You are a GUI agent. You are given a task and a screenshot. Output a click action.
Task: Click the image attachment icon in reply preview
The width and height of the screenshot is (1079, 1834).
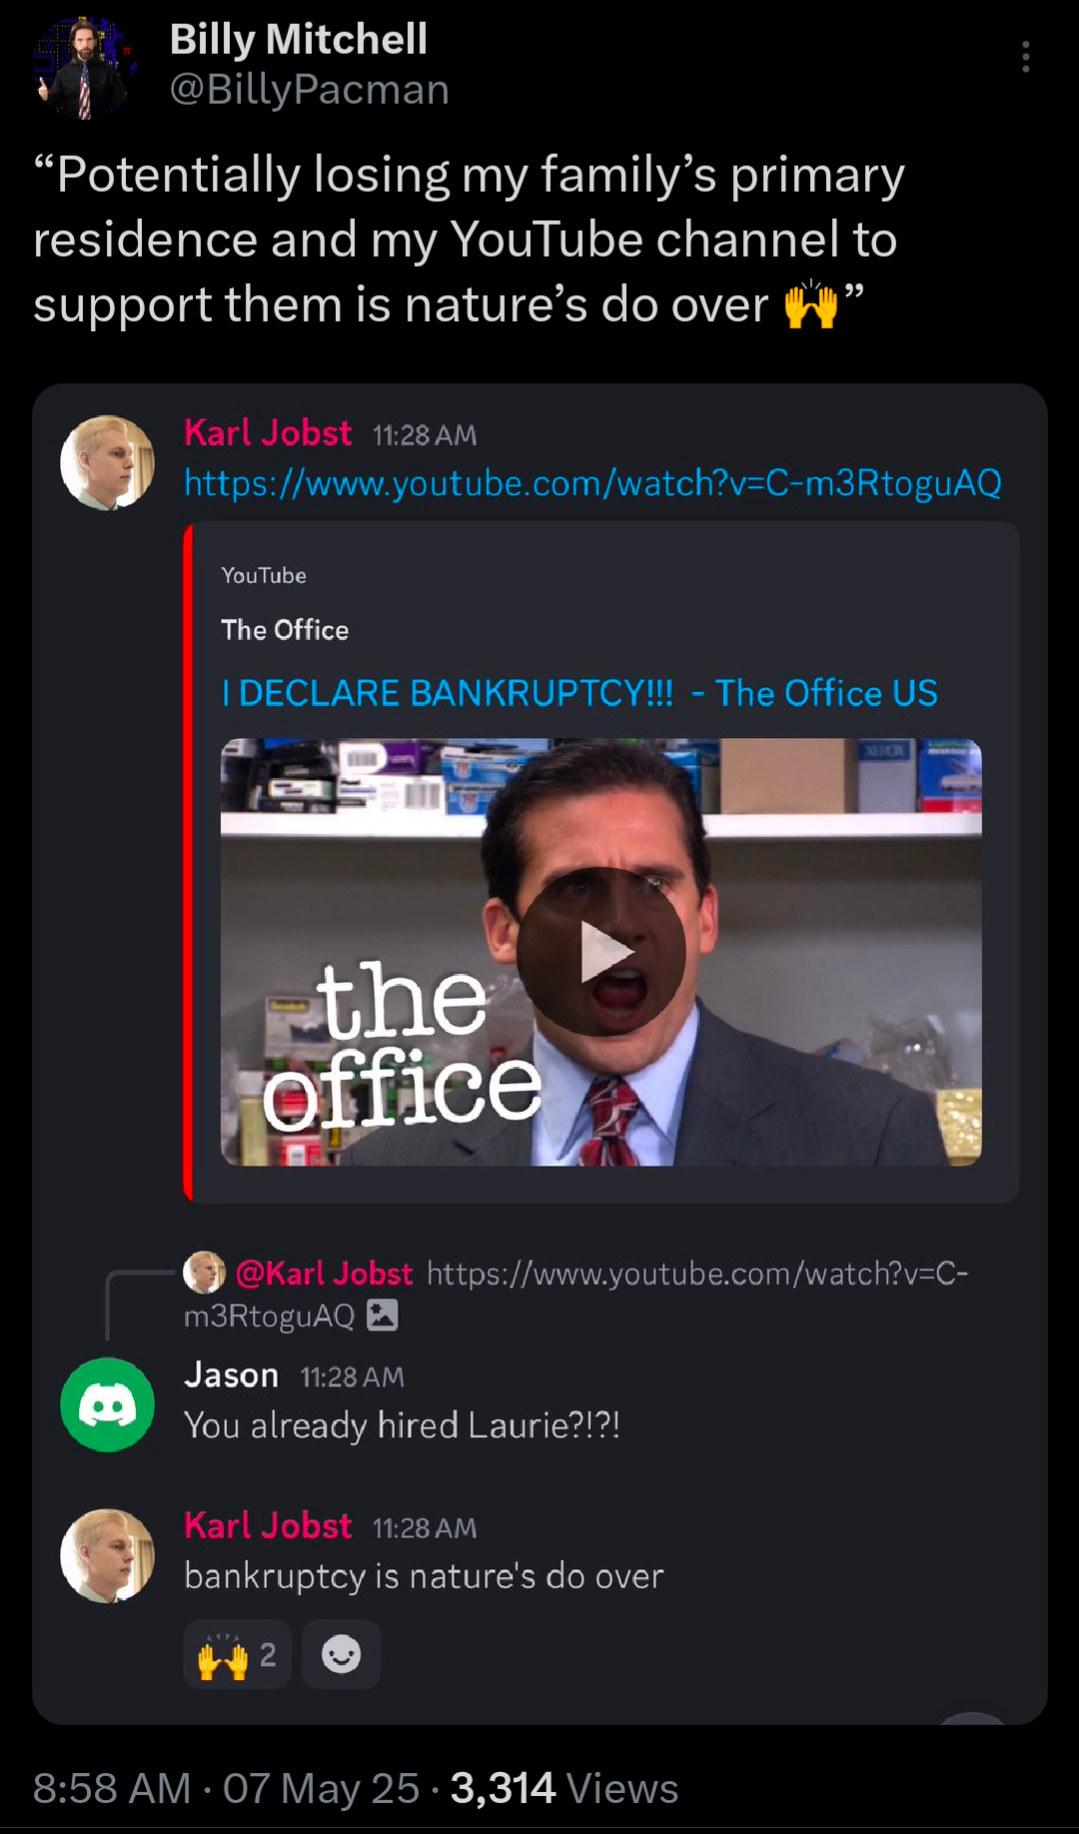pyautogui.click(x=383, y=1315)
